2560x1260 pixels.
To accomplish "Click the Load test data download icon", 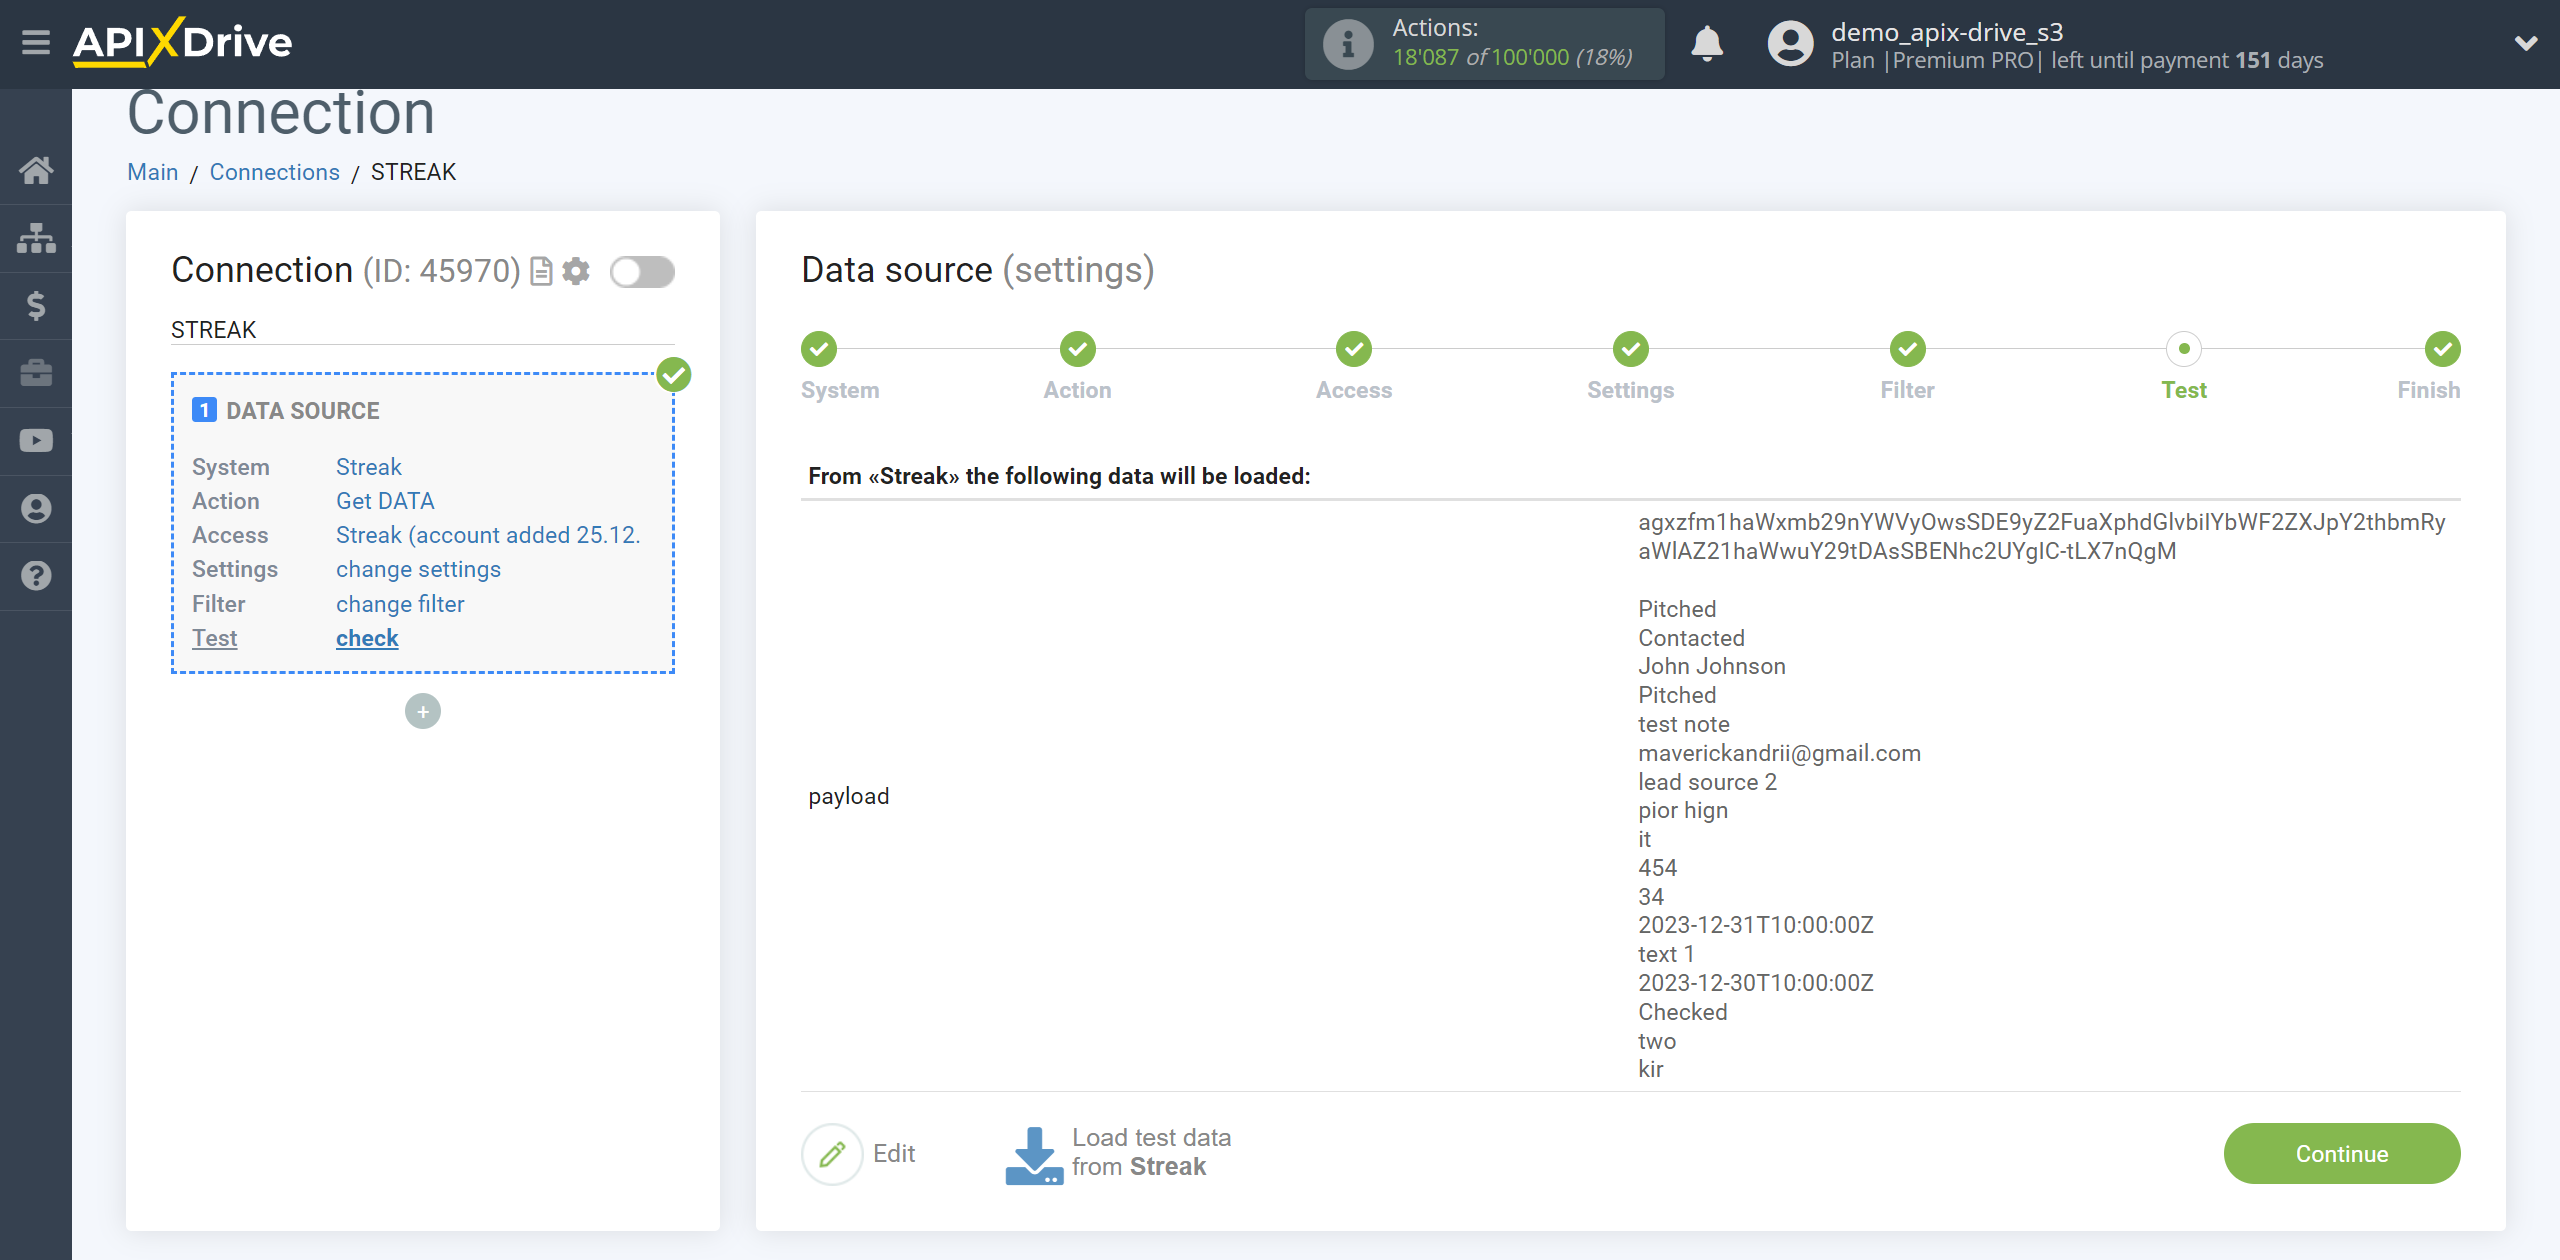I will (x=1034, y=1155).
